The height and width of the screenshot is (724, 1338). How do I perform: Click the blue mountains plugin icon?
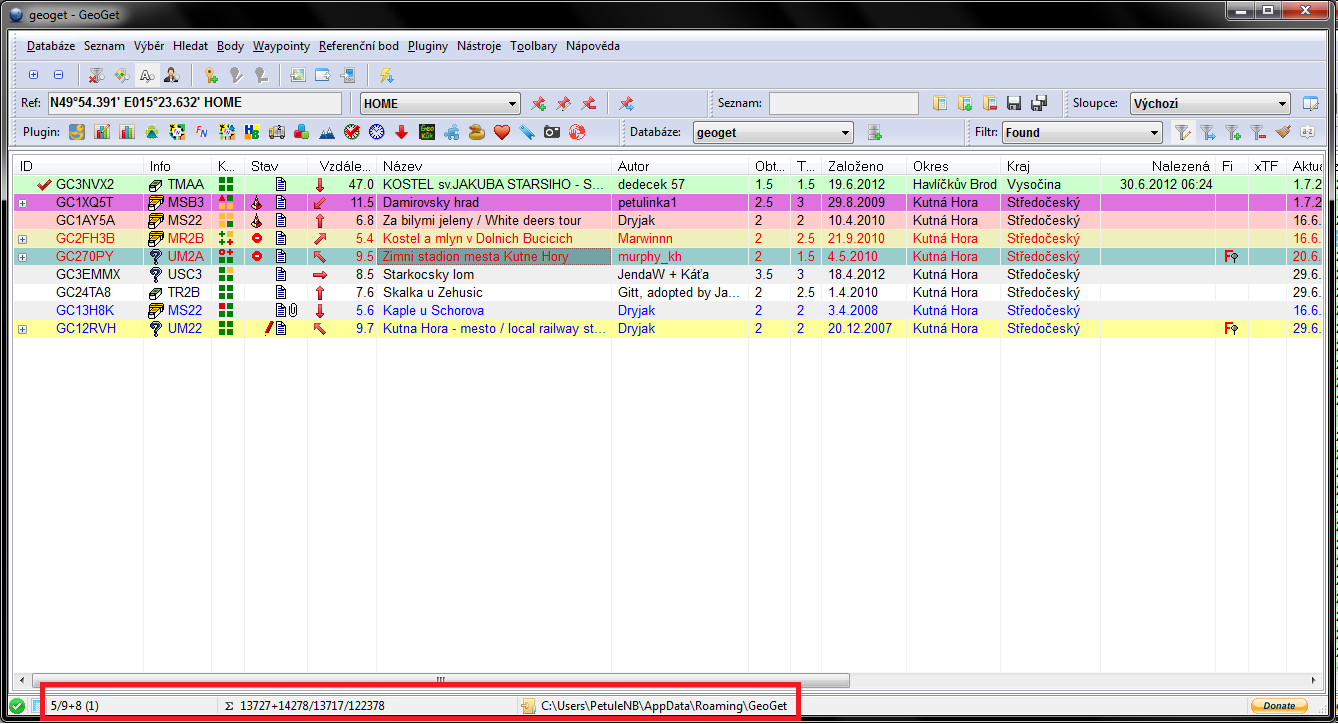(326, 132)
